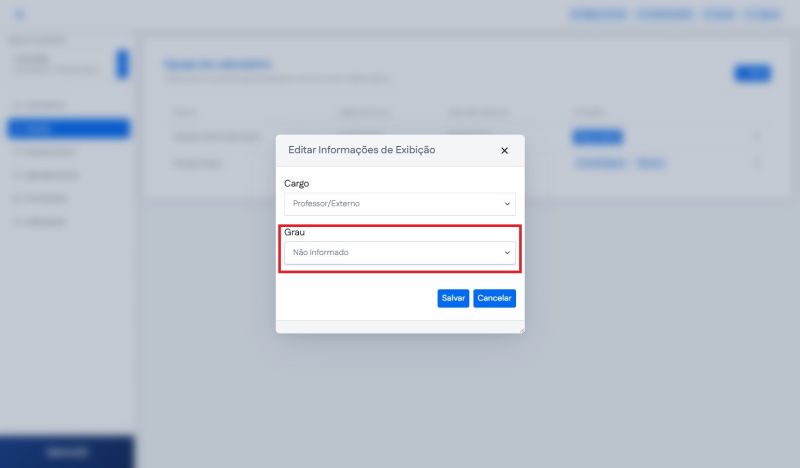Screen dimensions: 800x468
Task: Select the highlighted blue sidebar item
Action: click(x=68, y=128)
